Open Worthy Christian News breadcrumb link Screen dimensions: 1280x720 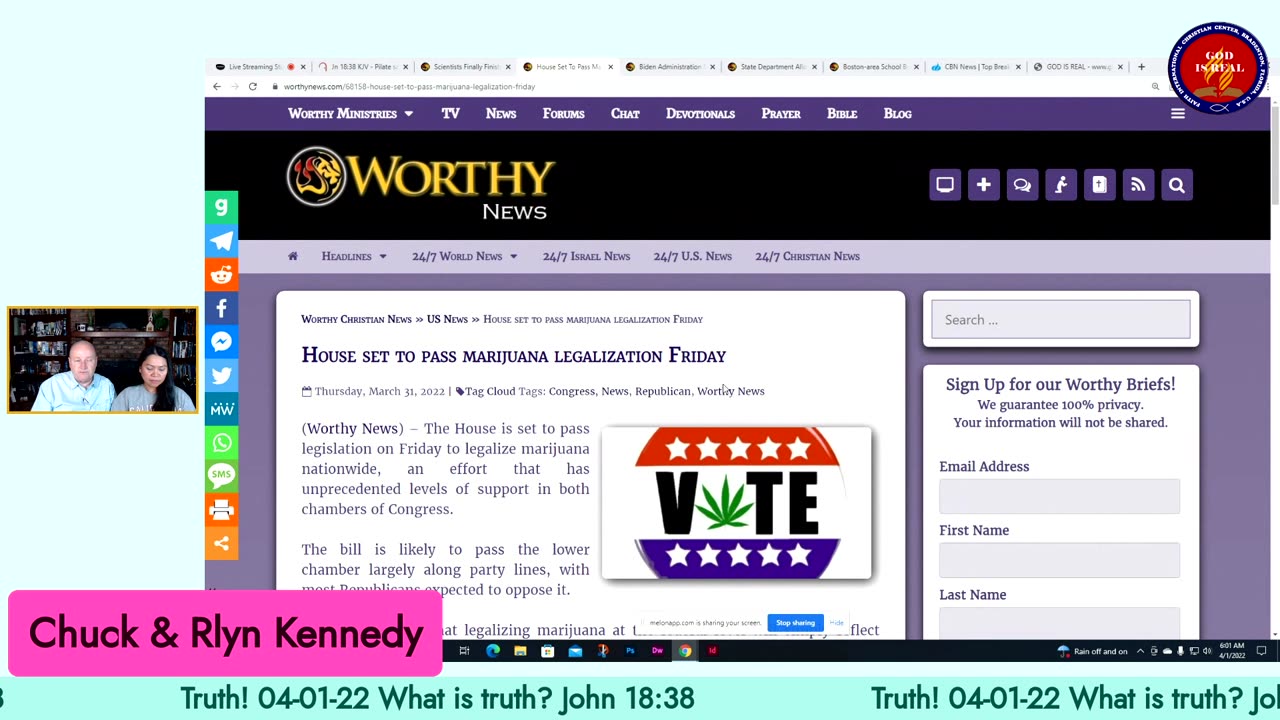point(356,319)
